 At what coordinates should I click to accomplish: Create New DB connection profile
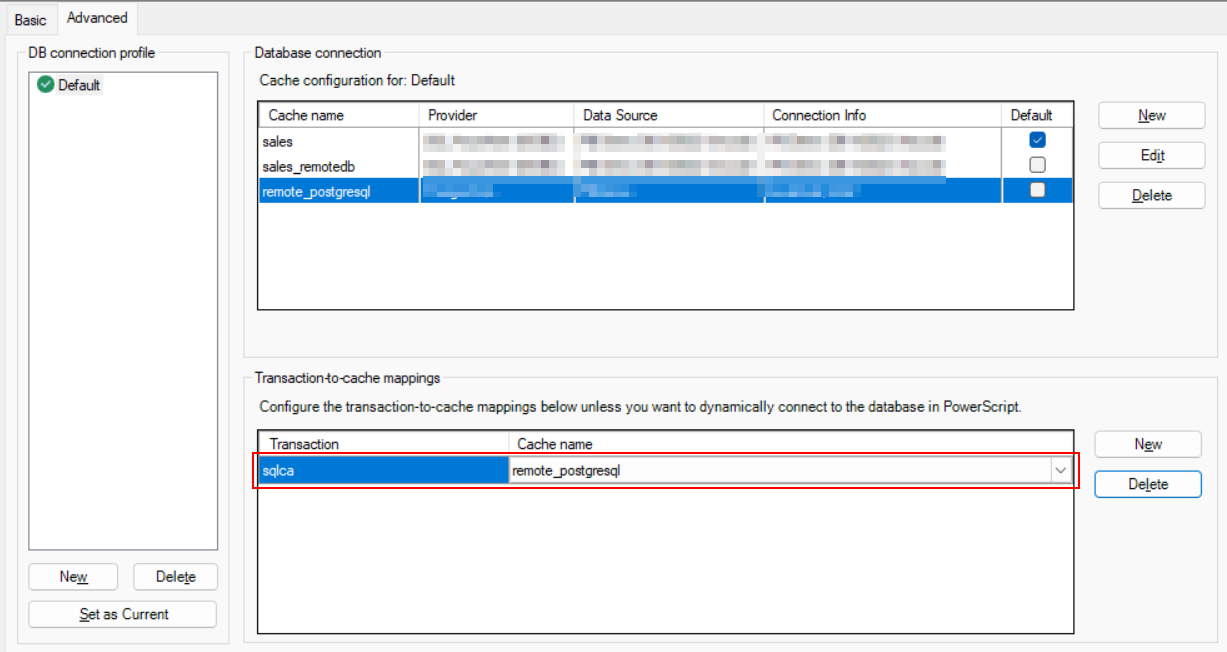pyautogui.click(x=73, y=576)
